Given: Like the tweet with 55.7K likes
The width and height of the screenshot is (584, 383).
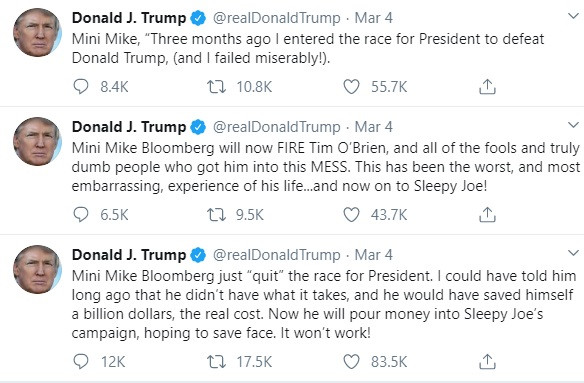Looking at the screenshot, I should click(351, 87).
